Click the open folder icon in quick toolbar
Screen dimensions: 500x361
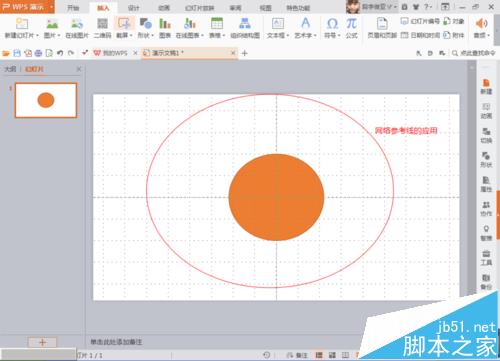pyautogui.click(x=6, y=53)
